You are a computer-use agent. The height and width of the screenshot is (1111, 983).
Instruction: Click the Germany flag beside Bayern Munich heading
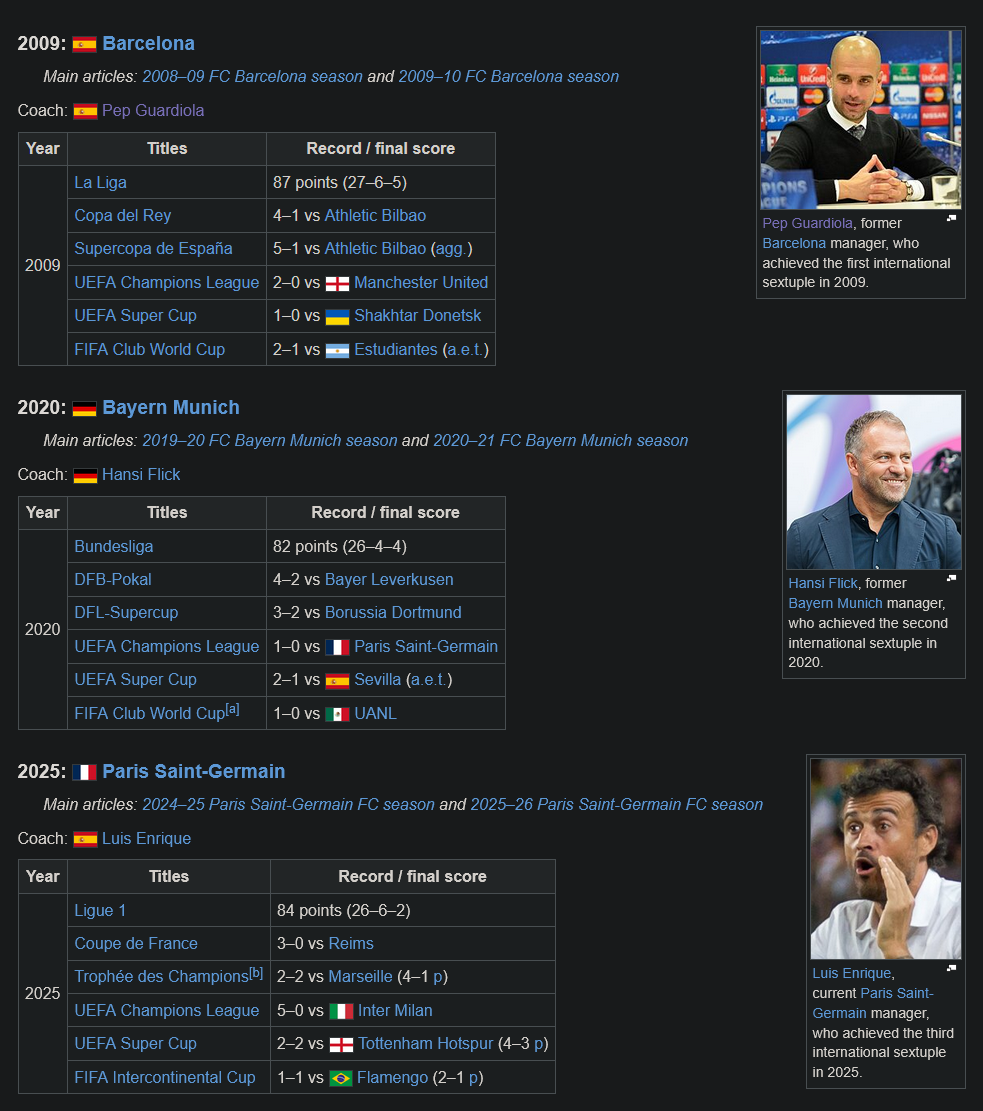(x=84, y=409)
